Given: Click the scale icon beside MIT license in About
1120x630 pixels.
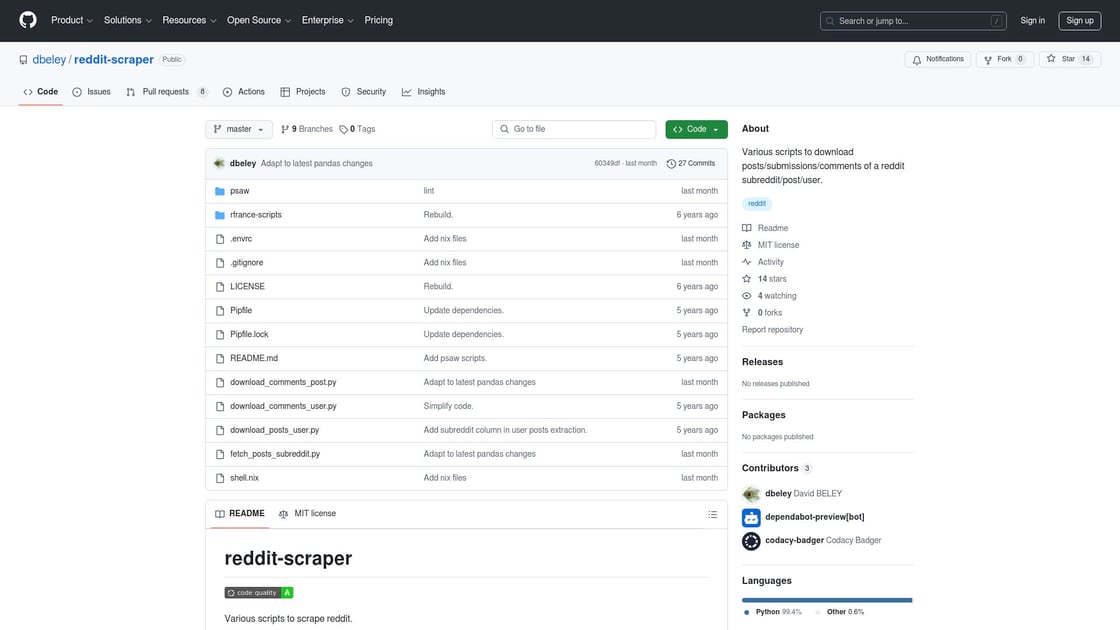Looking at the screenshot, I should pos(746,245).
